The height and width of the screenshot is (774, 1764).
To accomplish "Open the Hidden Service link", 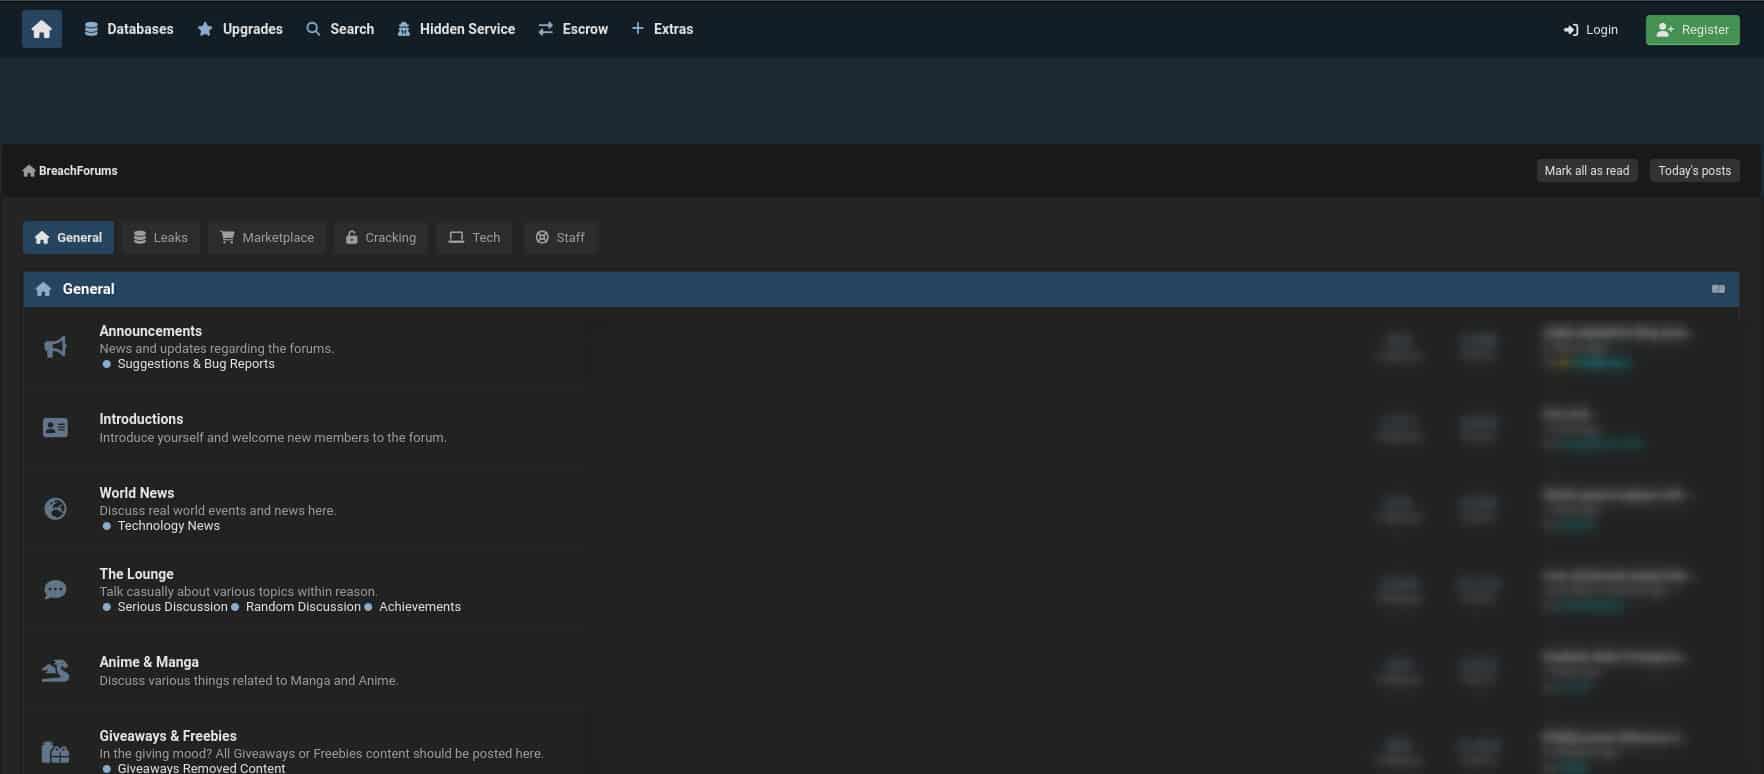I will pos(456,29).
